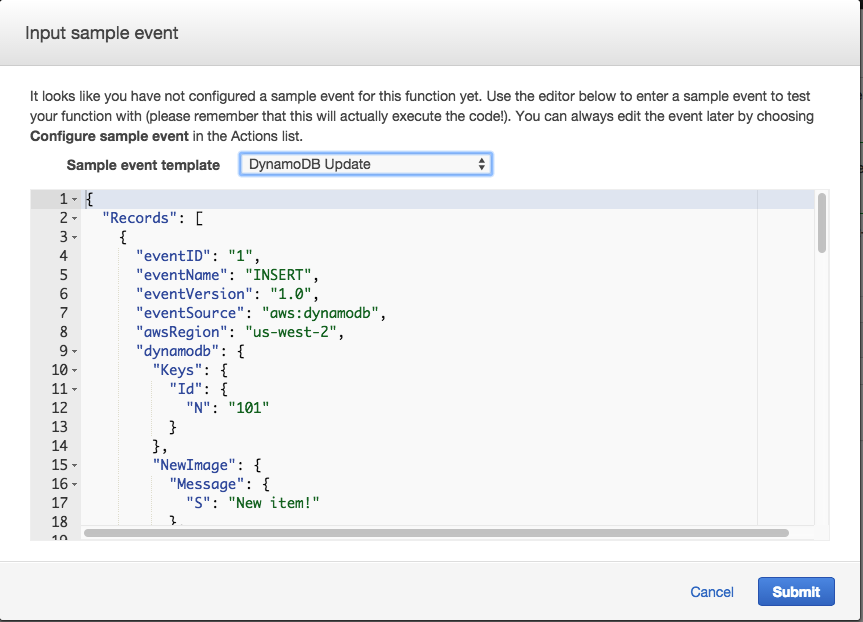Viewport: 863px width, 622px height.
Task: Click the dropdown's double-arrow selector icon
Action: coord(481,164)
